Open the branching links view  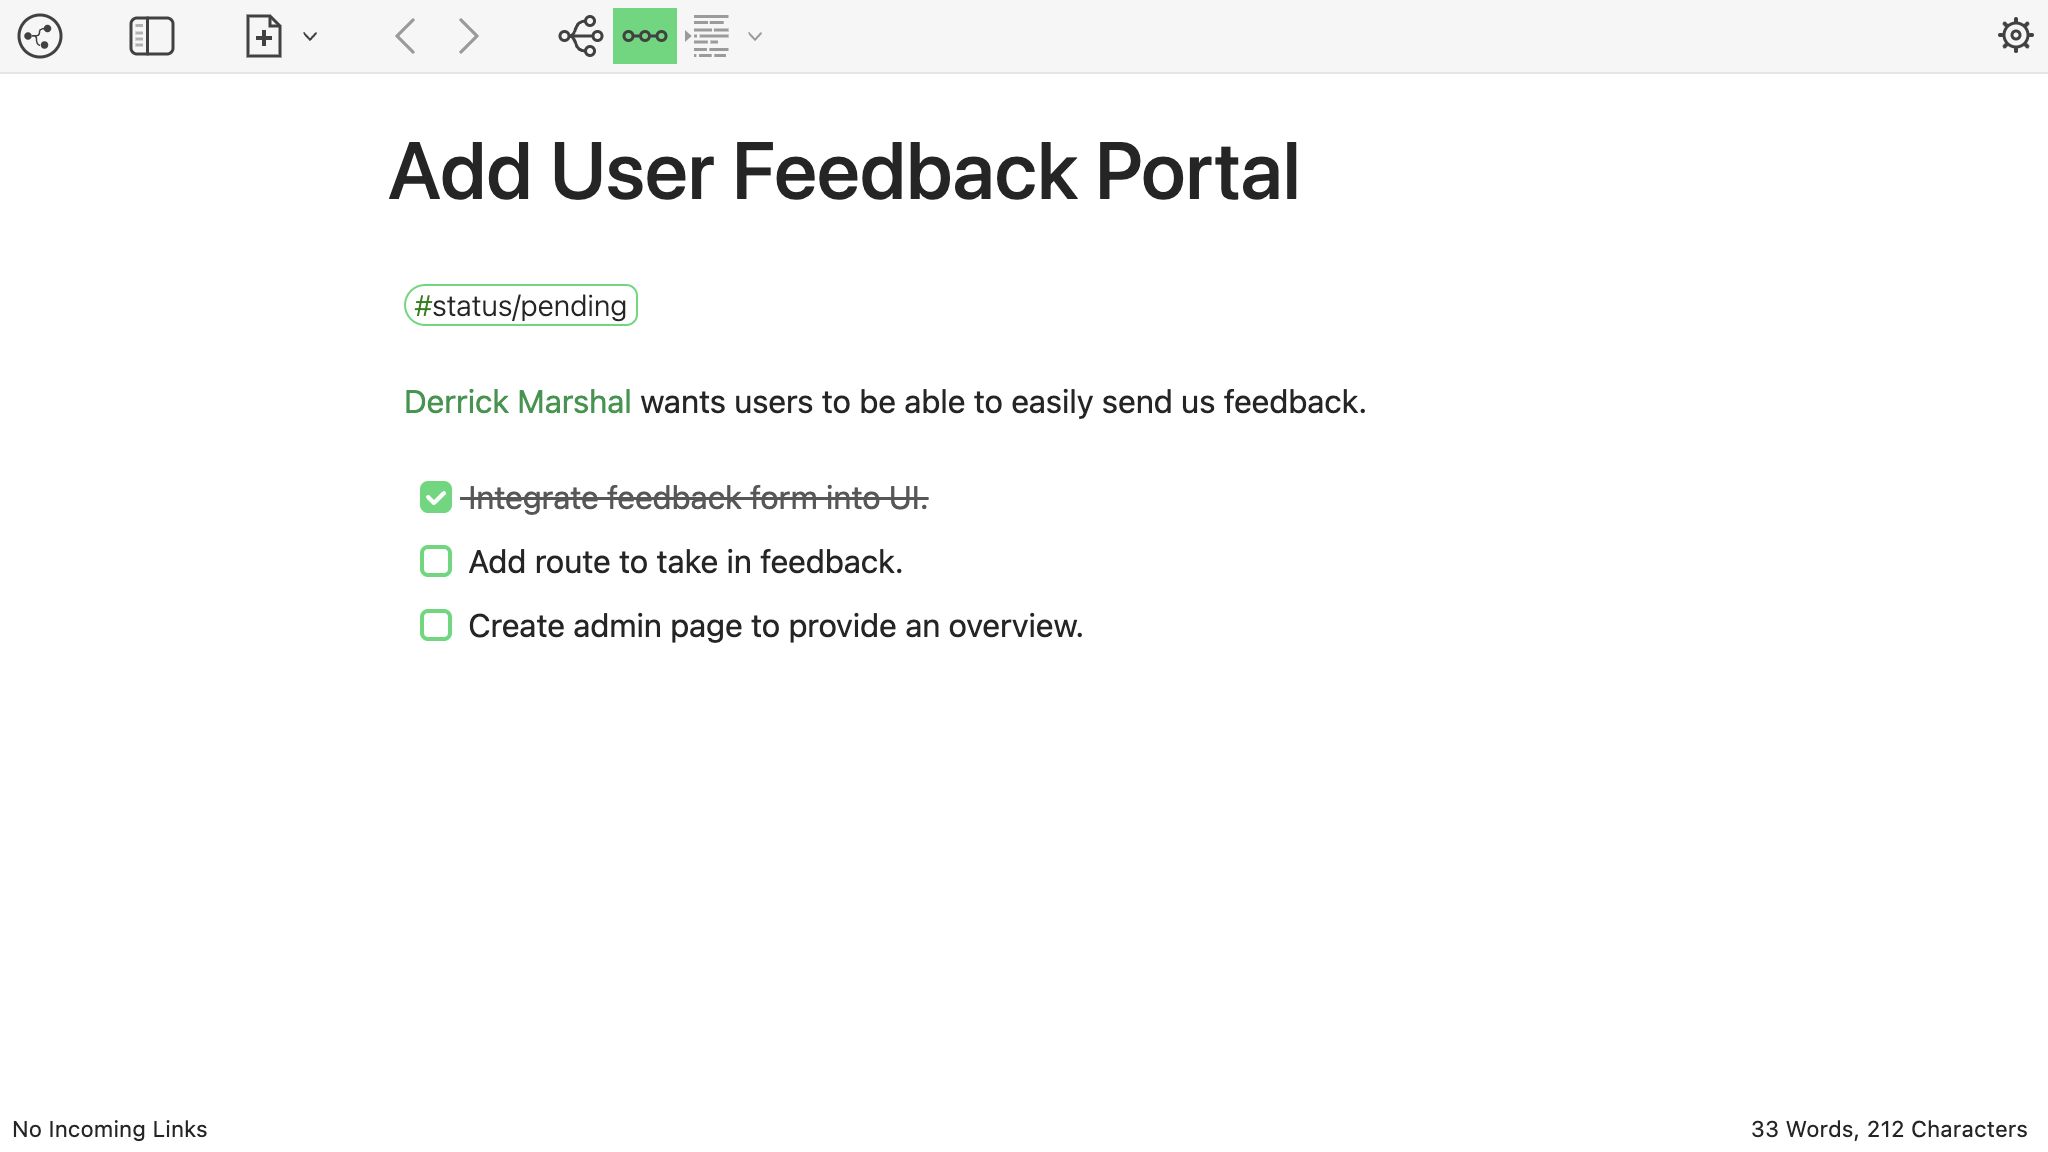[580, 36]
